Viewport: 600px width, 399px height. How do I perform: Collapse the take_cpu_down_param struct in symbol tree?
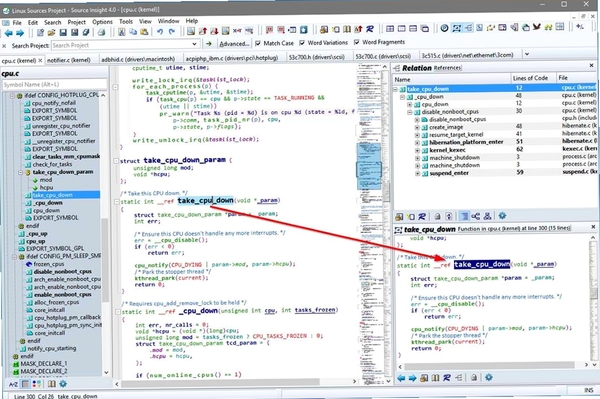[x=21, y=172]
